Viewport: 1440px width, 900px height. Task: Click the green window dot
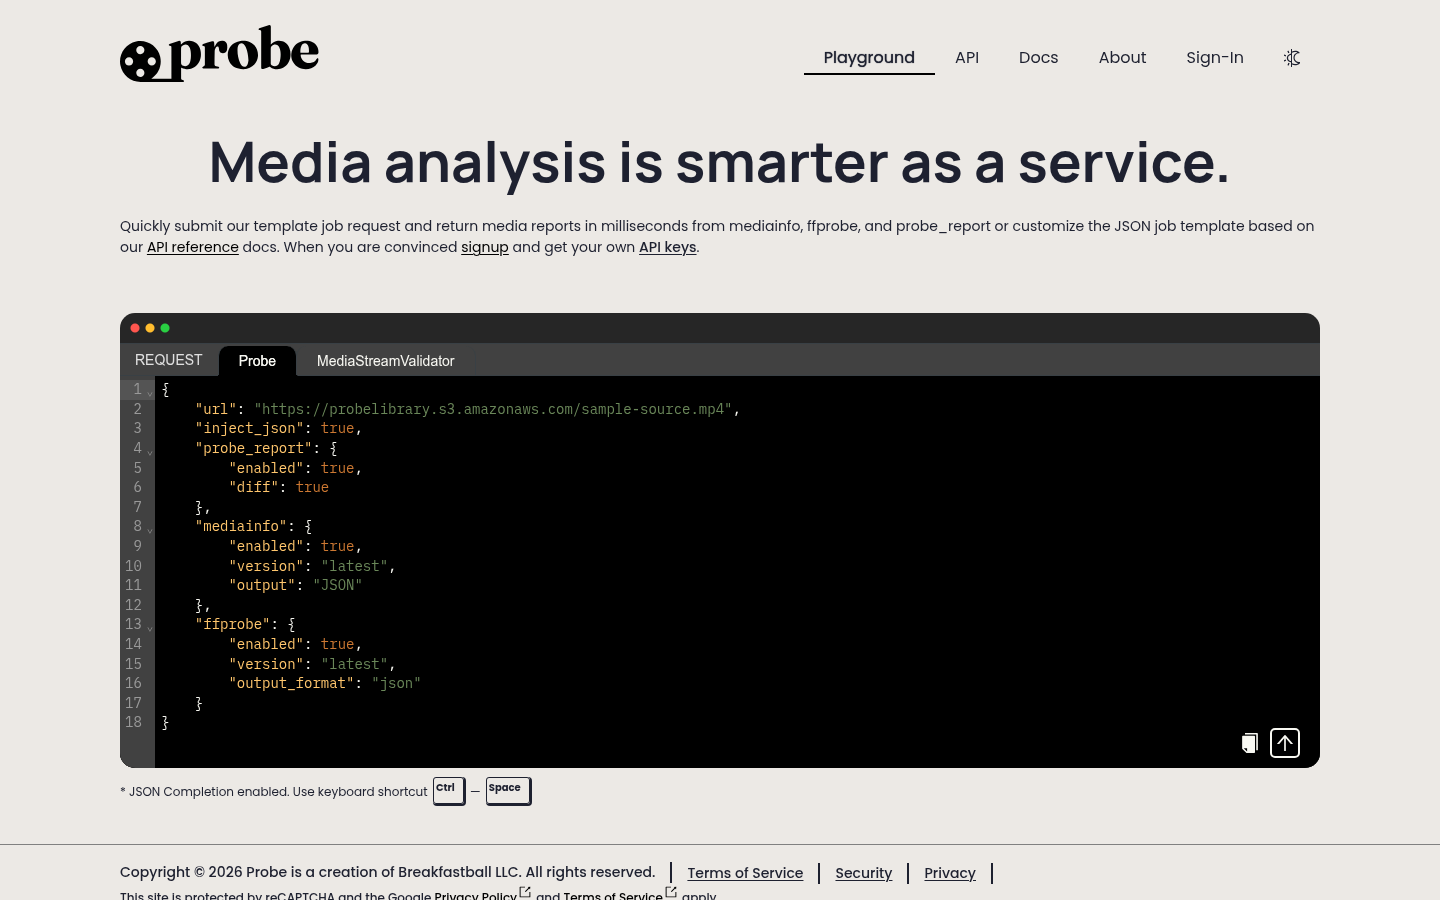165,328
